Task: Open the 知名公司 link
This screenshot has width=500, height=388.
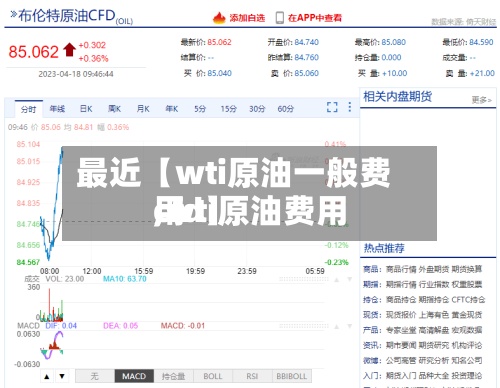Action: click(x=467, y=361)
